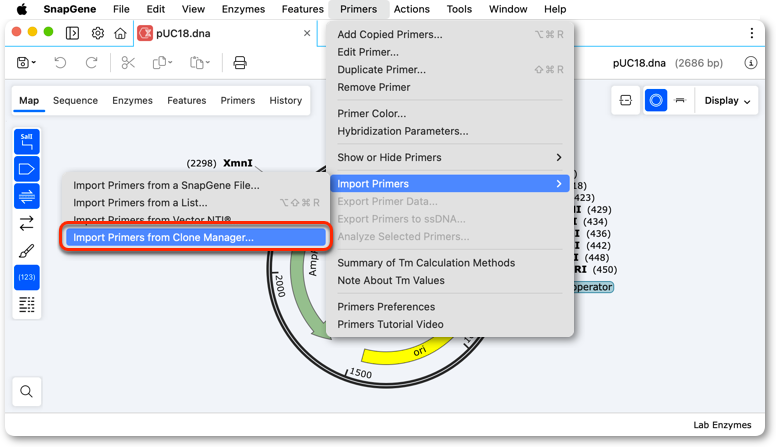Select Remove Primer menu item
Viewport: 776px width, 447px height.
click(449, 87)
